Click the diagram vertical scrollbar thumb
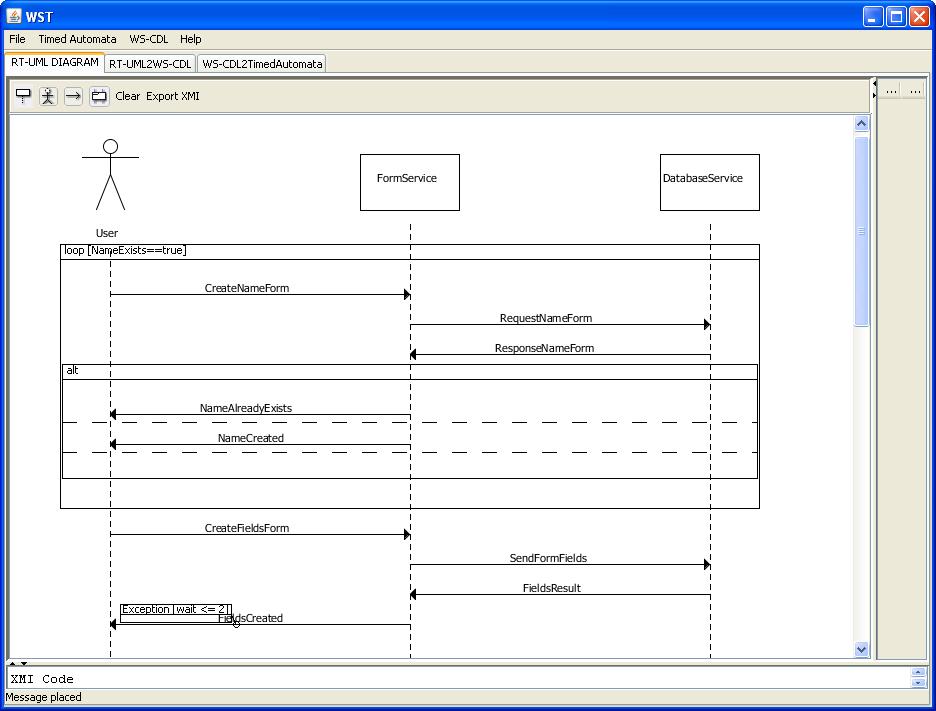Viewport: 936px width, 711px height. click(x=861, y=231)
